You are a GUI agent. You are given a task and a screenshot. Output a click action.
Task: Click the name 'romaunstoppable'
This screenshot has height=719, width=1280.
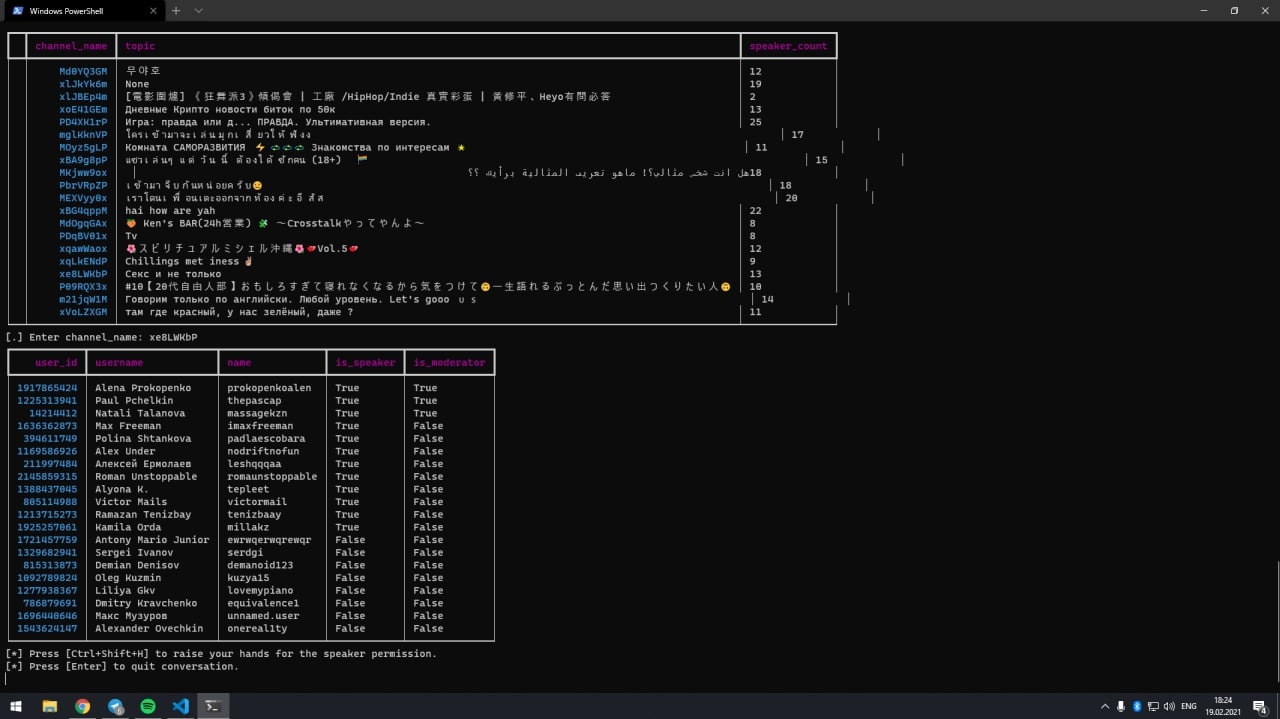coord(272,477)
